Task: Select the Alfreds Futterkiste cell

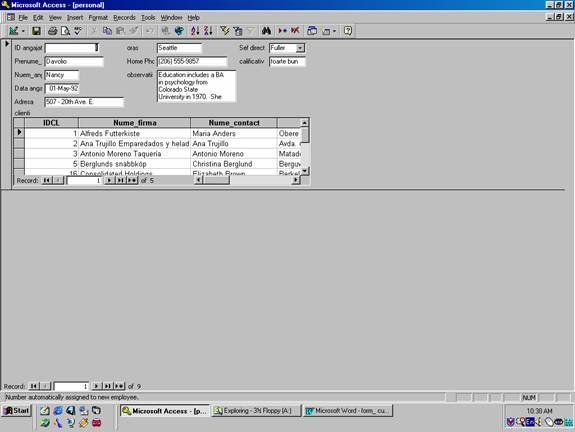Action: coord(135,133)
